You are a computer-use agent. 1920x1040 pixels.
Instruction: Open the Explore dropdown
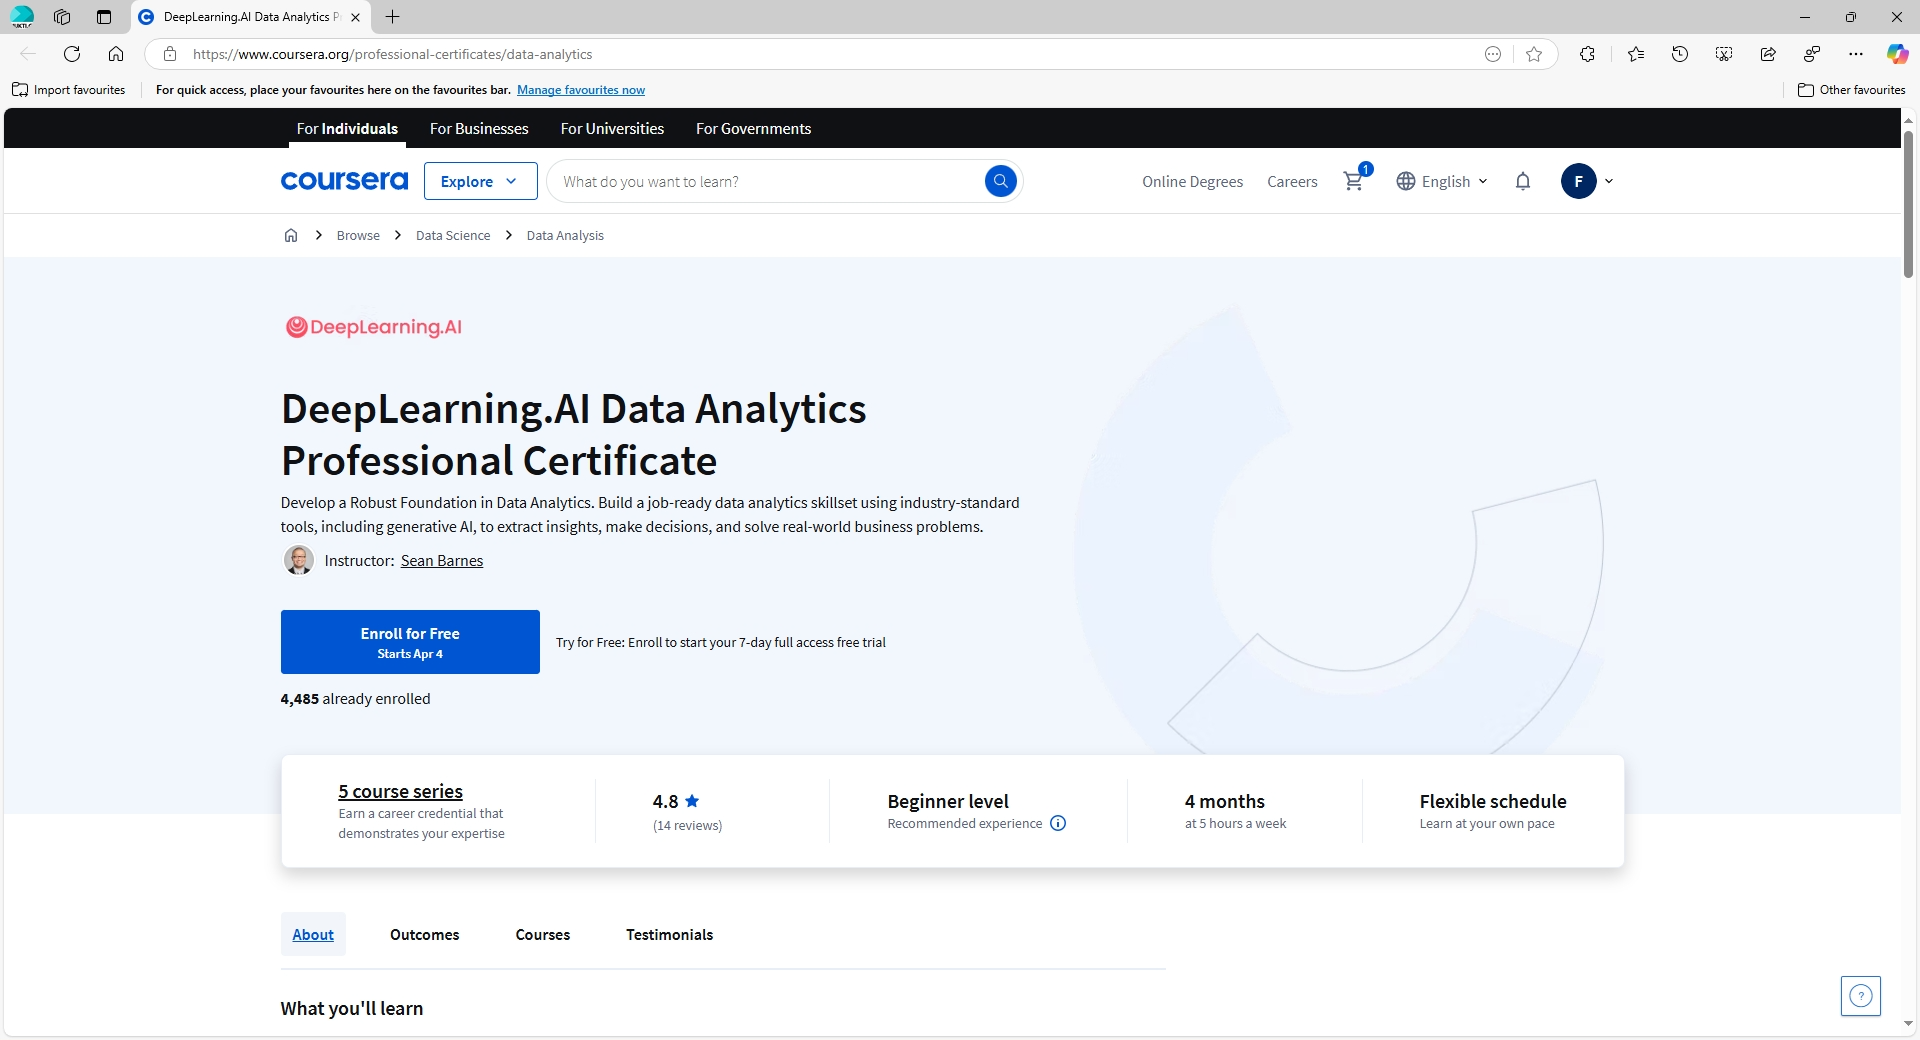(x=479, y=181)
